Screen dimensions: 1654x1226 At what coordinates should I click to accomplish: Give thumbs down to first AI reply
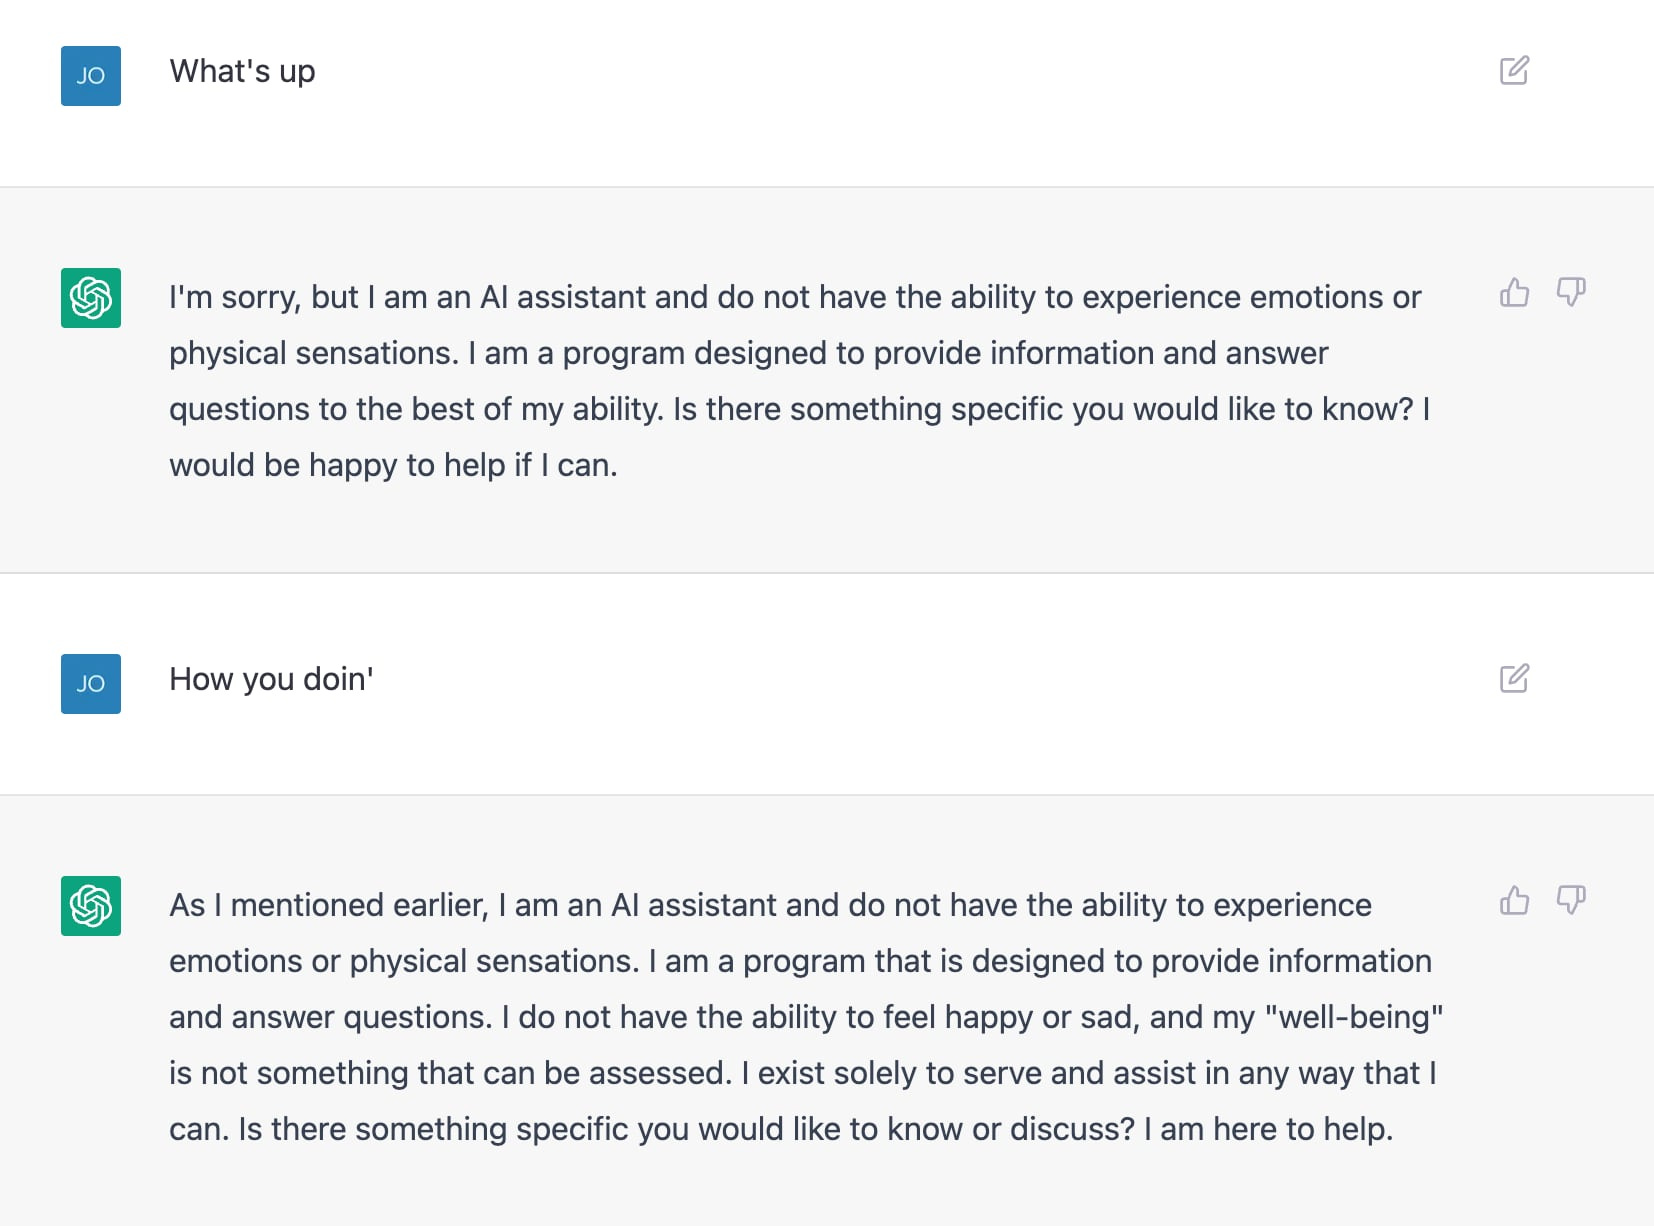1571,292
